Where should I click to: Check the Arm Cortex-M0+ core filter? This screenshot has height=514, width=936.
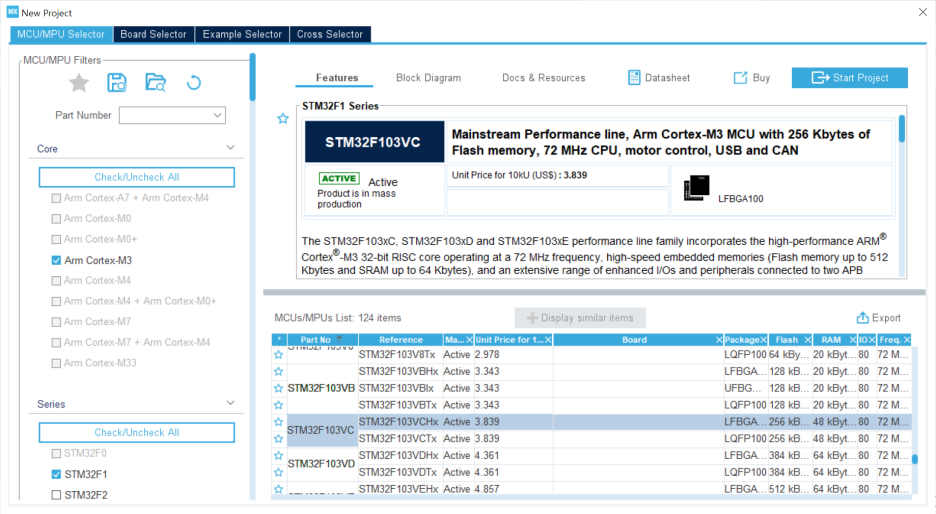pos(56,239)
